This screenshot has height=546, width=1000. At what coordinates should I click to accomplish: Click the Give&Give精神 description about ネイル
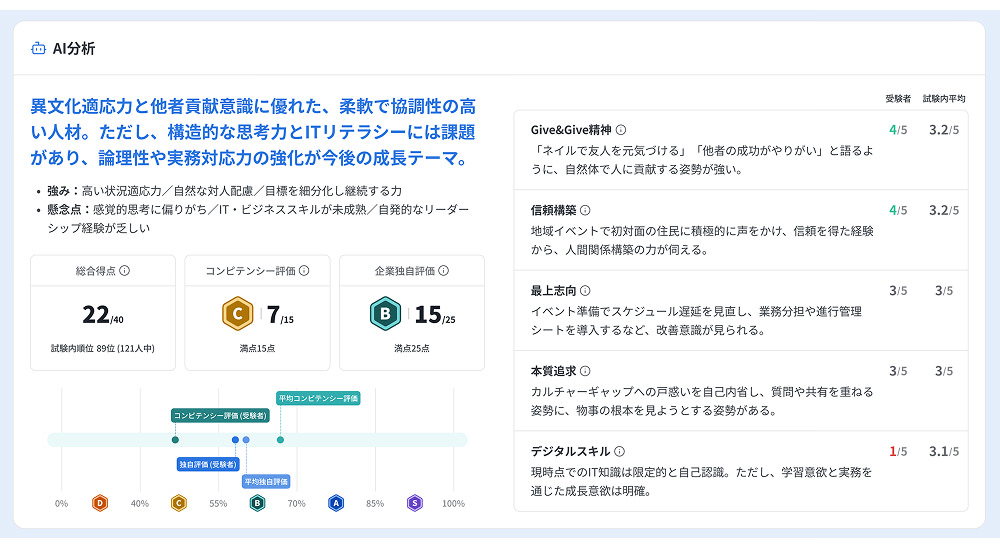click(x=702, y=160)
